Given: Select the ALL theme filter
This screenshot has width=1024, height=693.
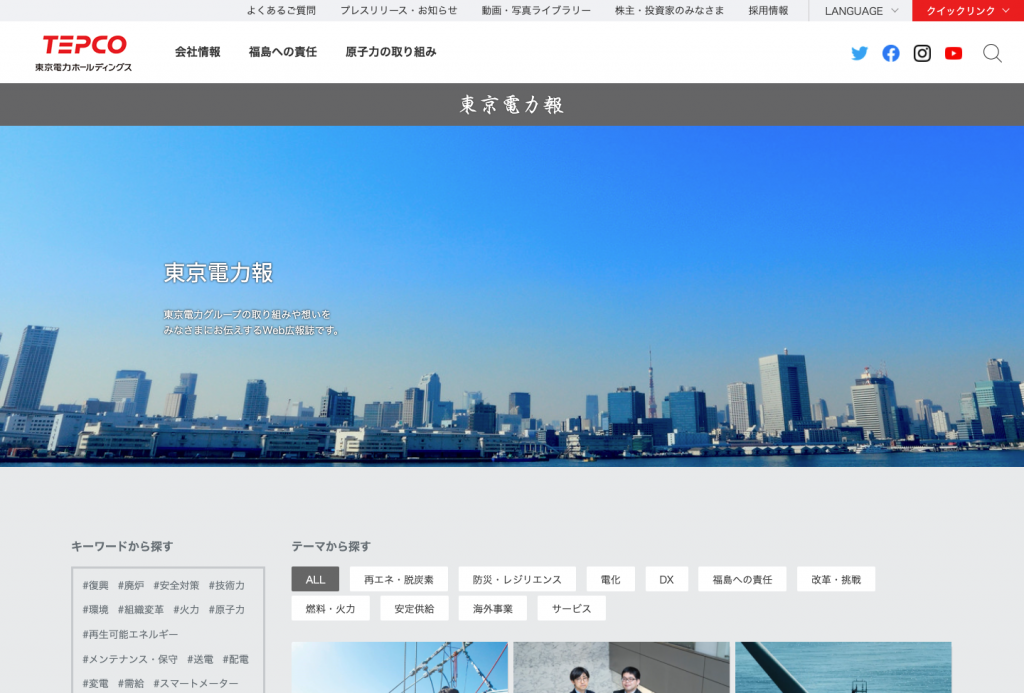Looking at the screenshot, I should click(x=315, y=580).
